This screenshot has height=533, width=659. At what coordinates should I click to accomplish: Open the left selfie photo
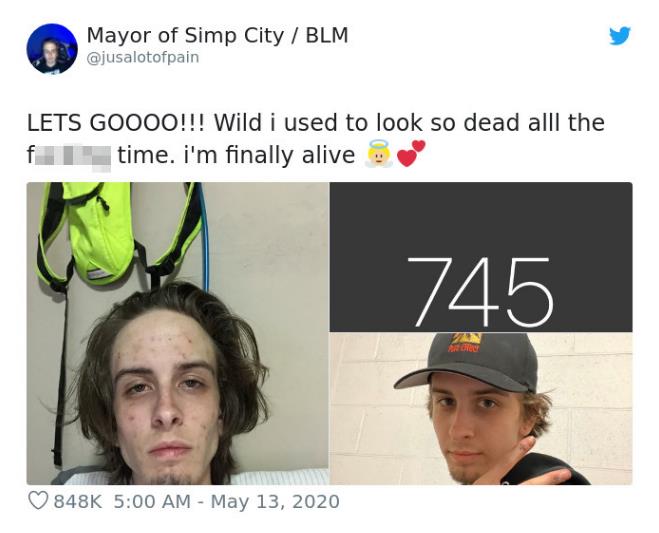(178, 333)
